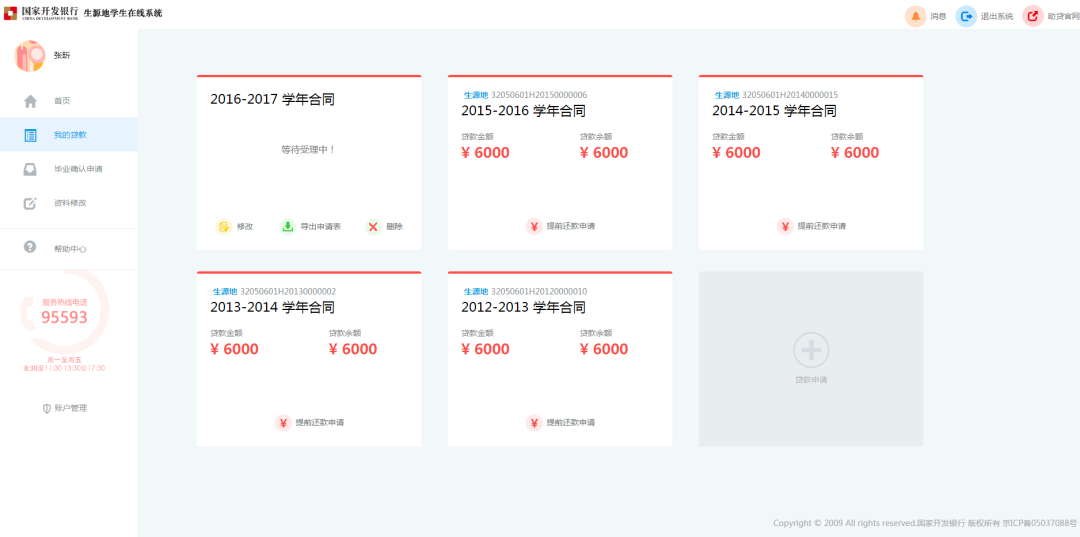This screenshot has height=537, width=1080.
Task: Click contract number 32050601H20130000002
Action: (x=288, y=292)
